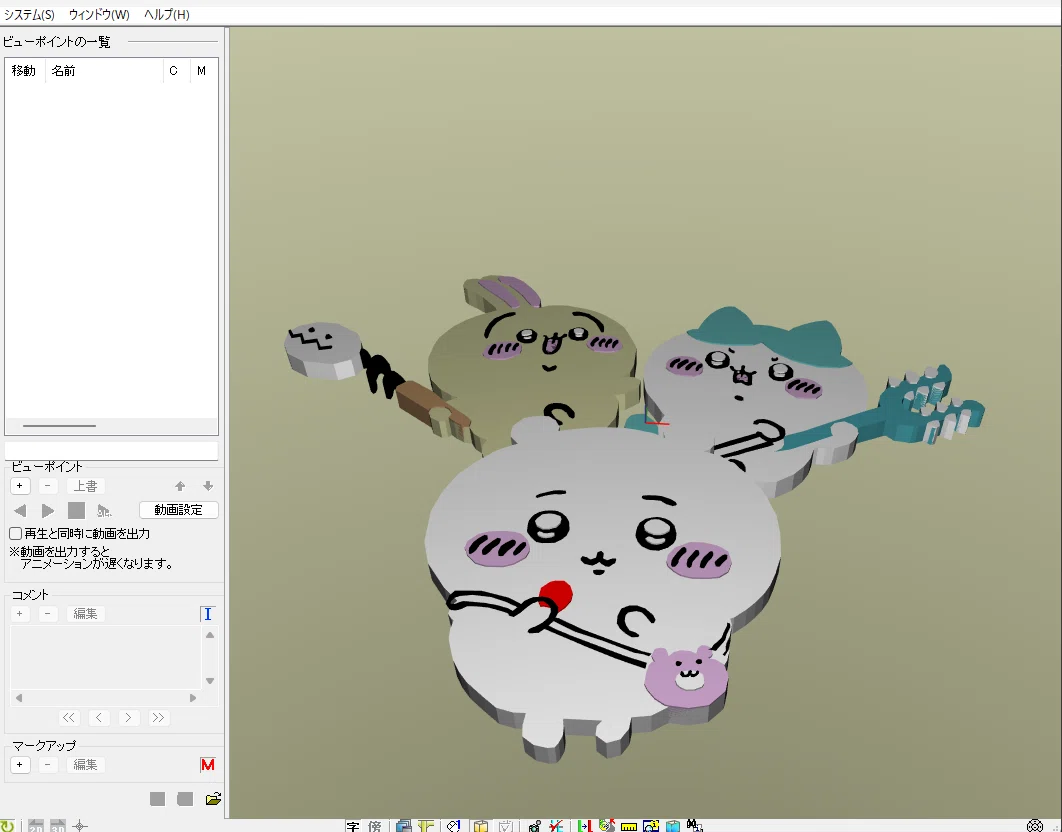Jump to last comment with >> button
1062x832 pixels.
pyautogui.click(x=158, y=717)
